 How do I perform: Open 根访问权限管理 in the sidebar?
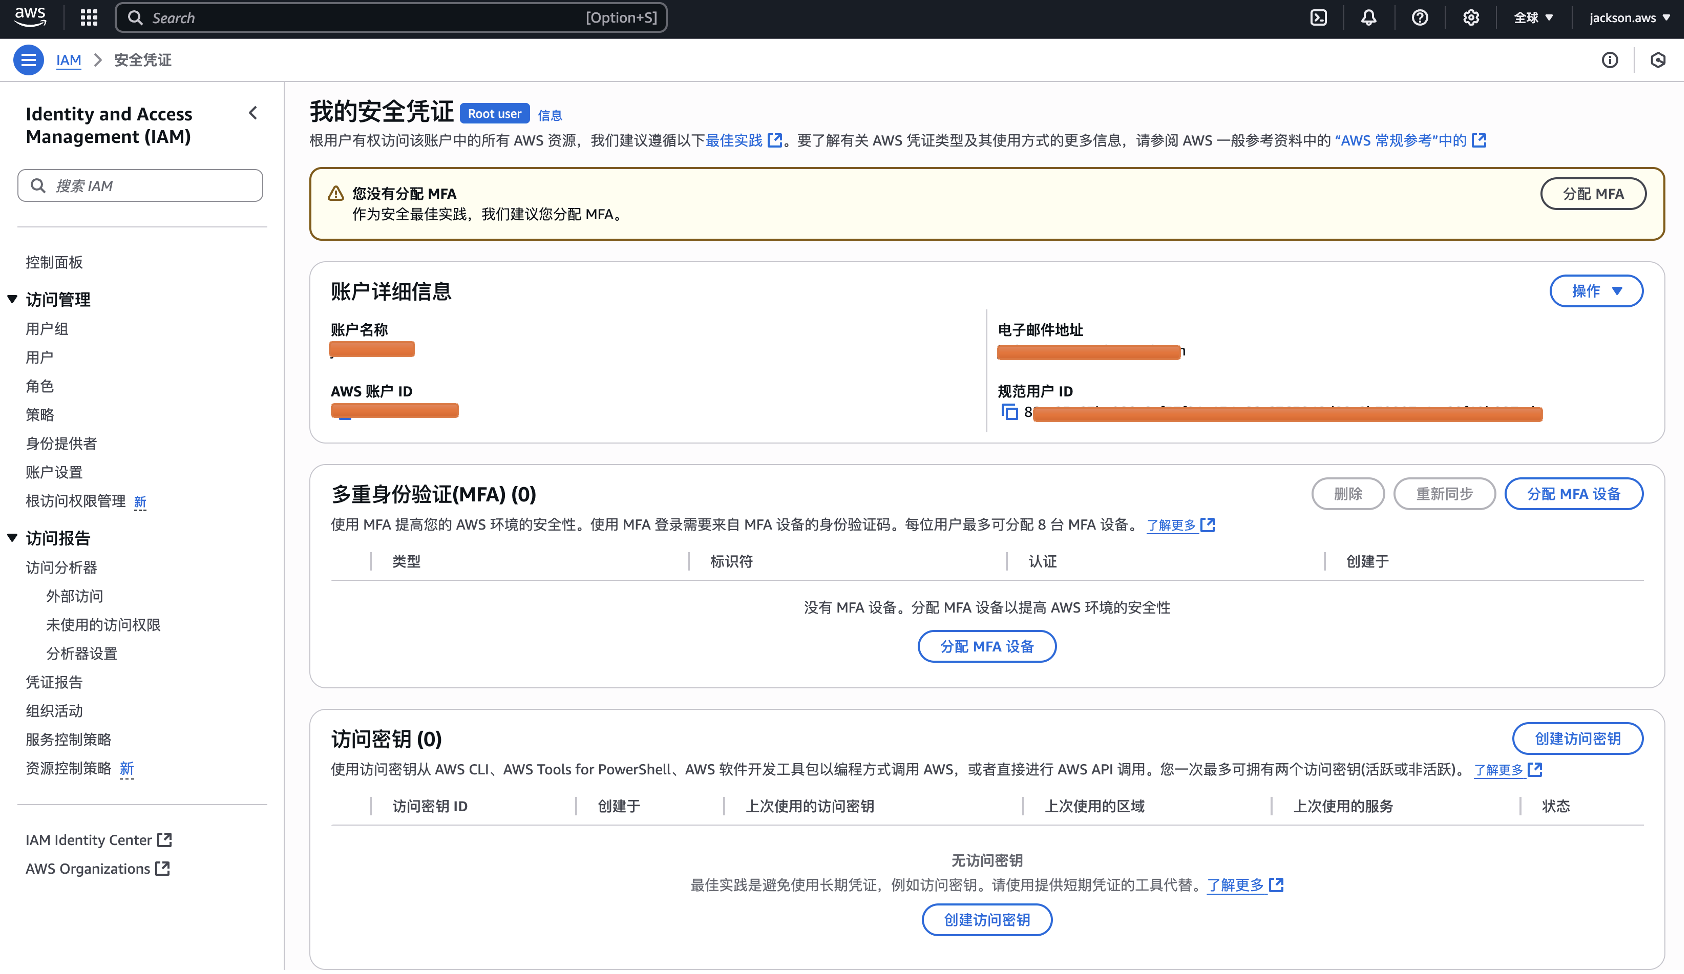pyautogui.click(x=76, y=501)
